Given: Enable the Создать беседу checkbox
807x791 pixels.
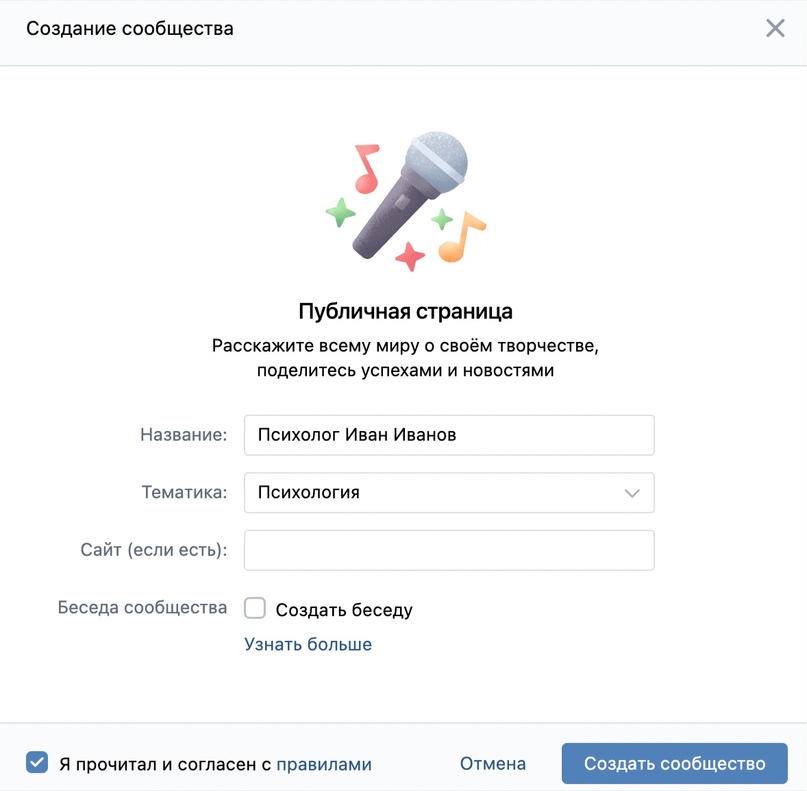Looking at the screenshot, I should coord(255,608).
